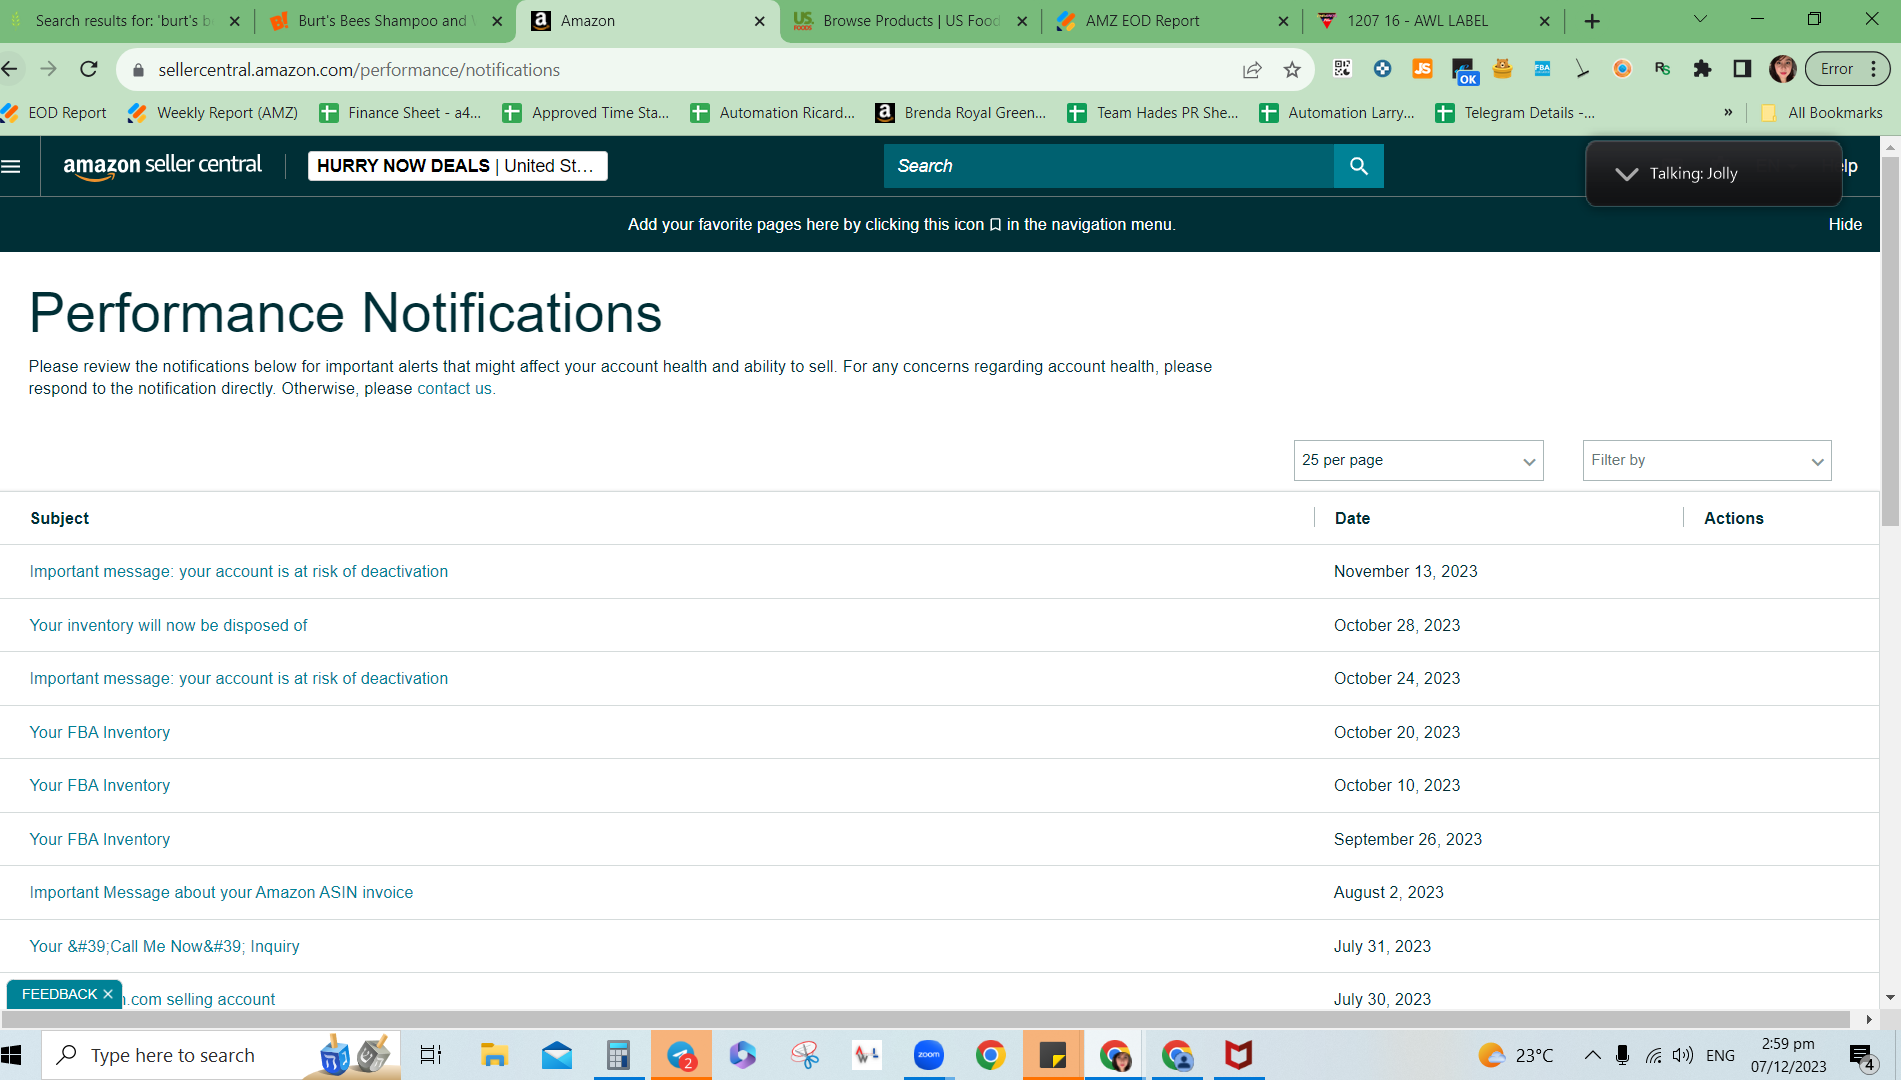Switch to Browse Products US Foods tab
The height and width of the screenshot is (1080, 1901).
[x=910, y=21]
